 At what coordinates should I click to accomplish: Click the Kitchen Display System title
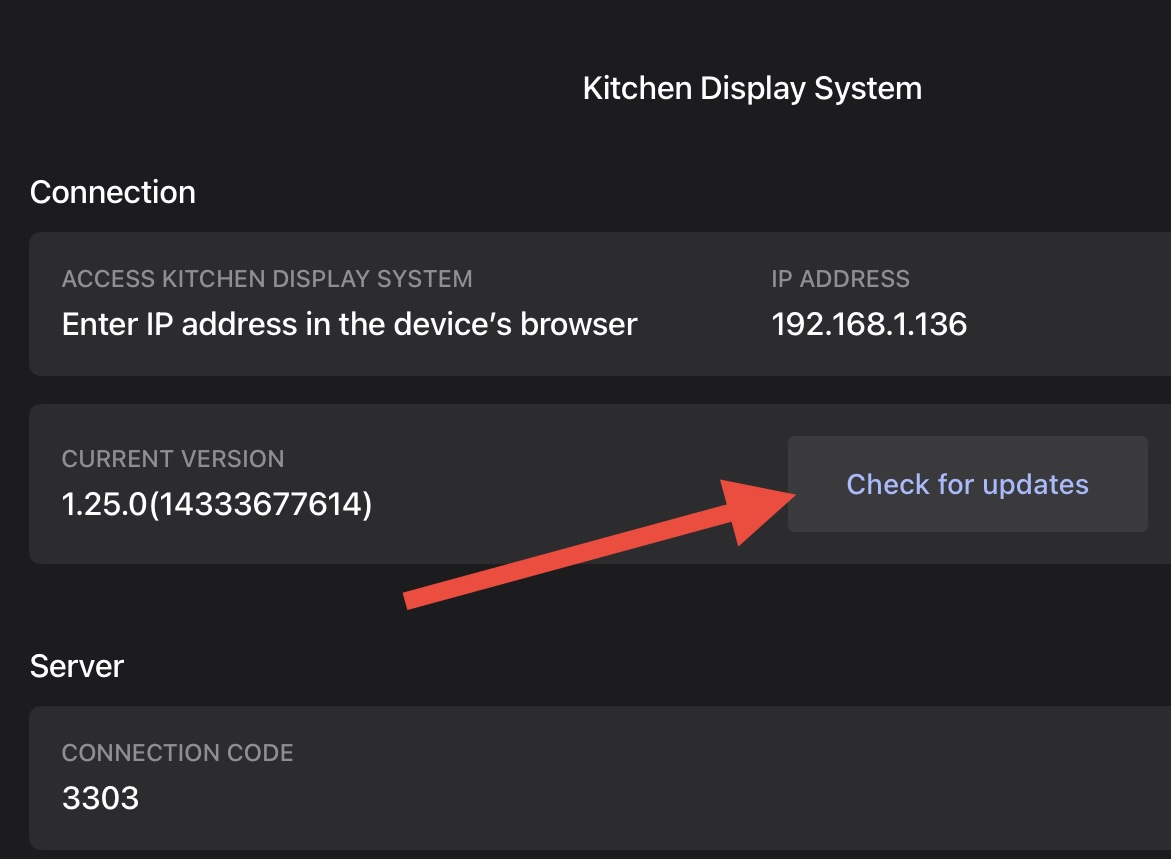click(x=752, y=88)
